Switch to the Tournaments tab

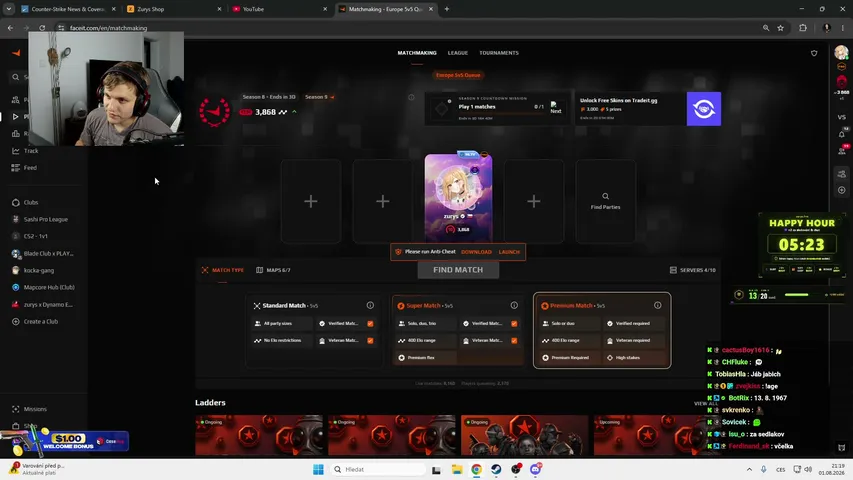(499, 53)
